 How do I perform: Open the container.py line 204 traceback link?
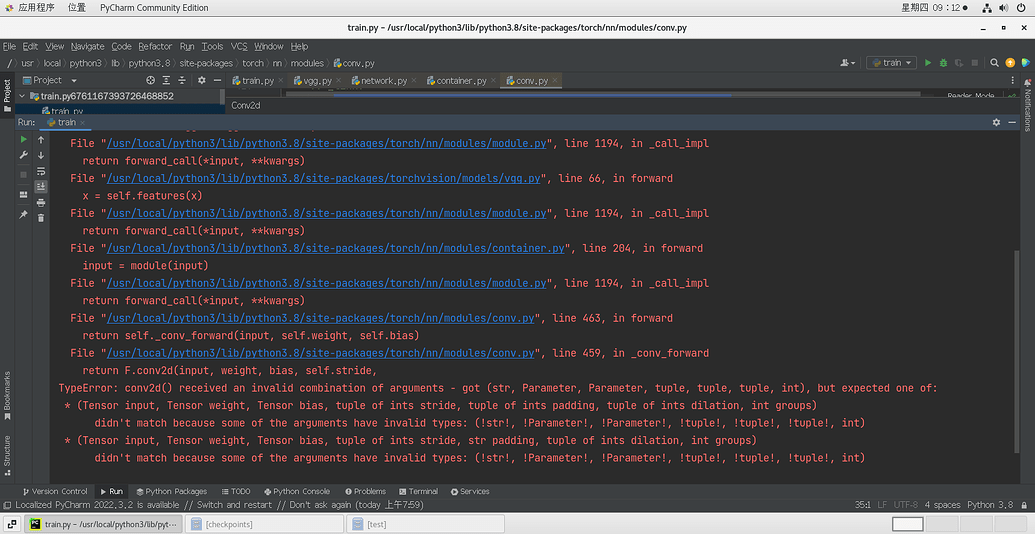pyautogui.click(x=335, y=248)
